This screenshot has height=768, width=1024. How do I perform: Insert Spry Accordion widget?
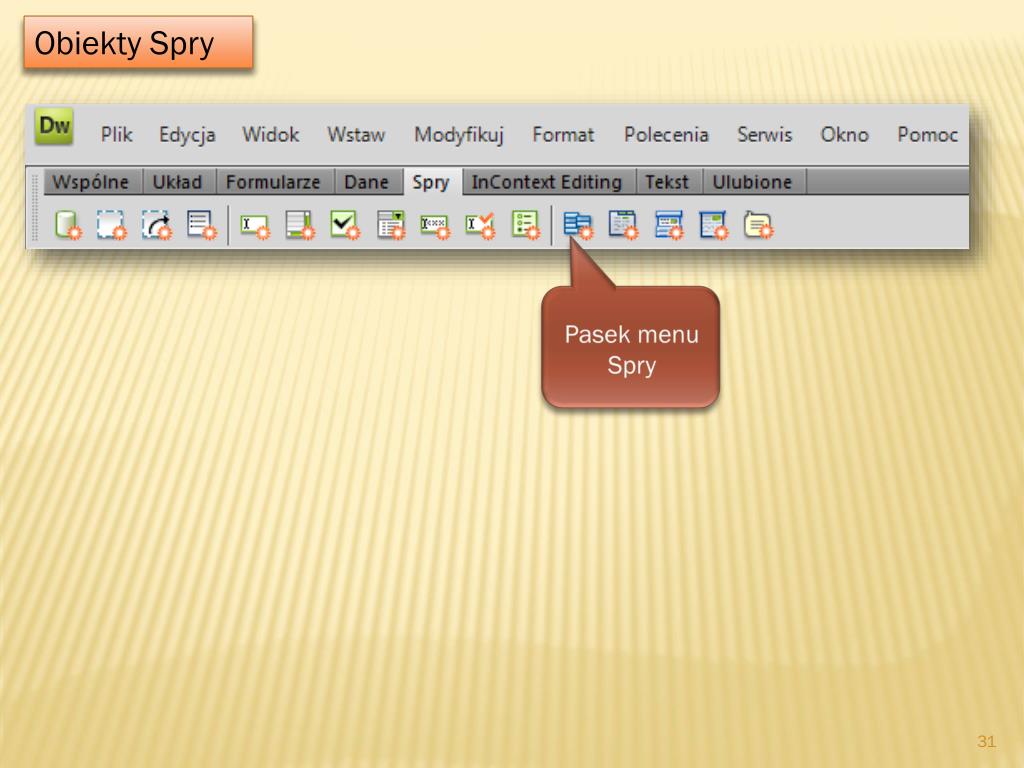669,225
